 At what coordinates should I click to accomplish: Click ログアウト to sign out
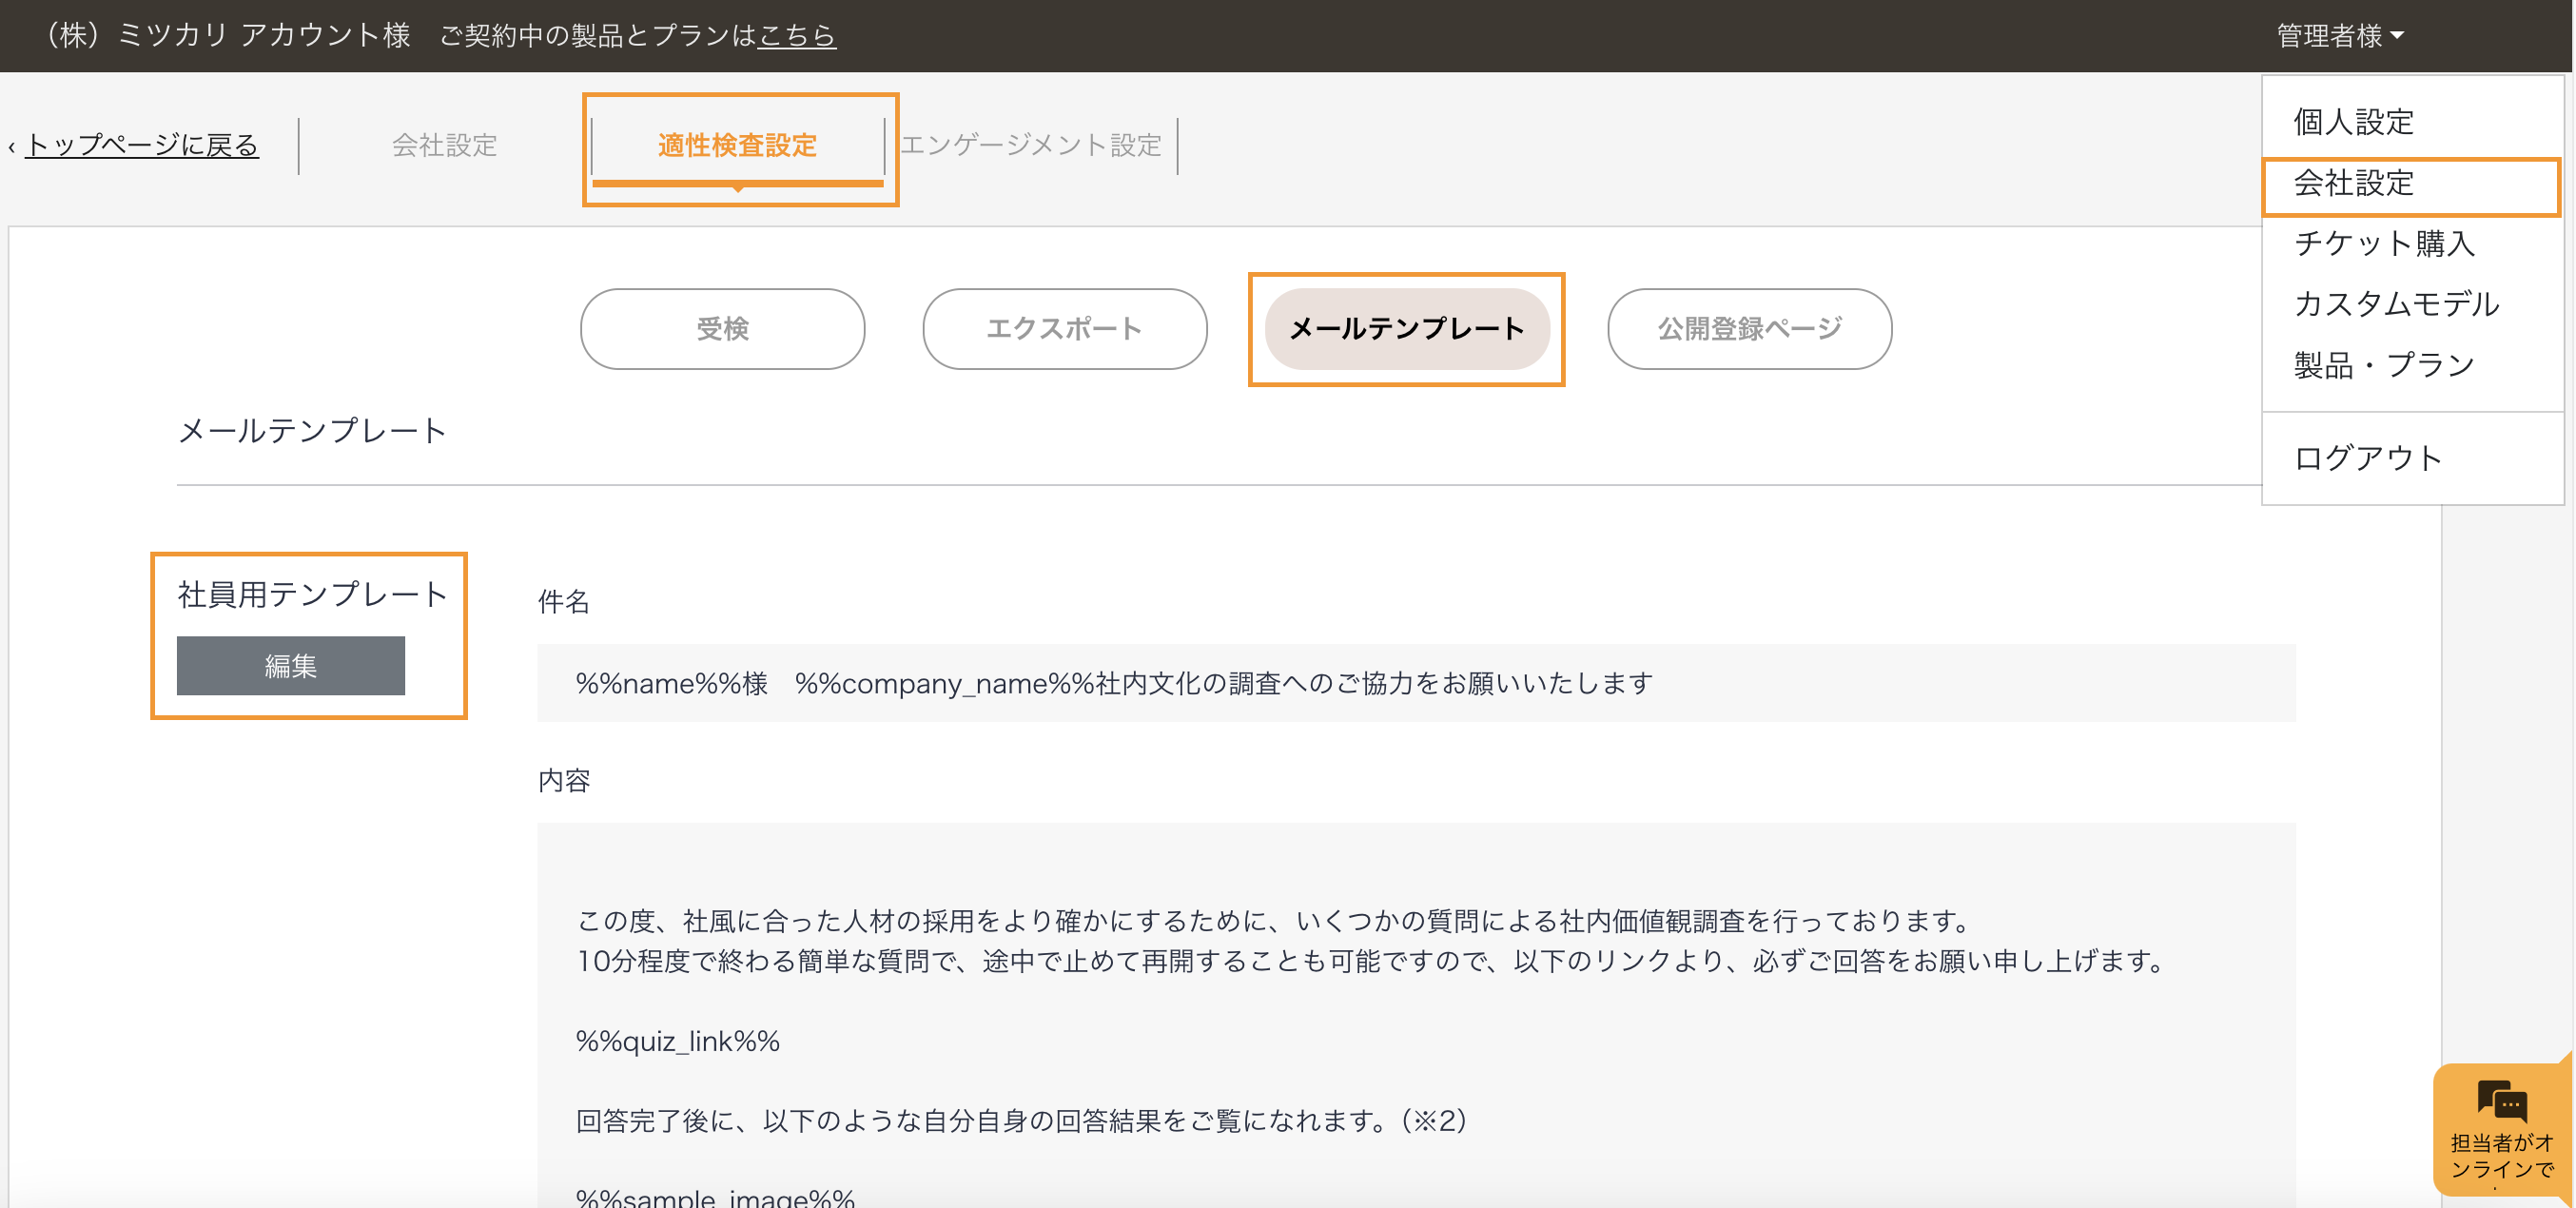pyautogui.click(x=2367, y=458)
